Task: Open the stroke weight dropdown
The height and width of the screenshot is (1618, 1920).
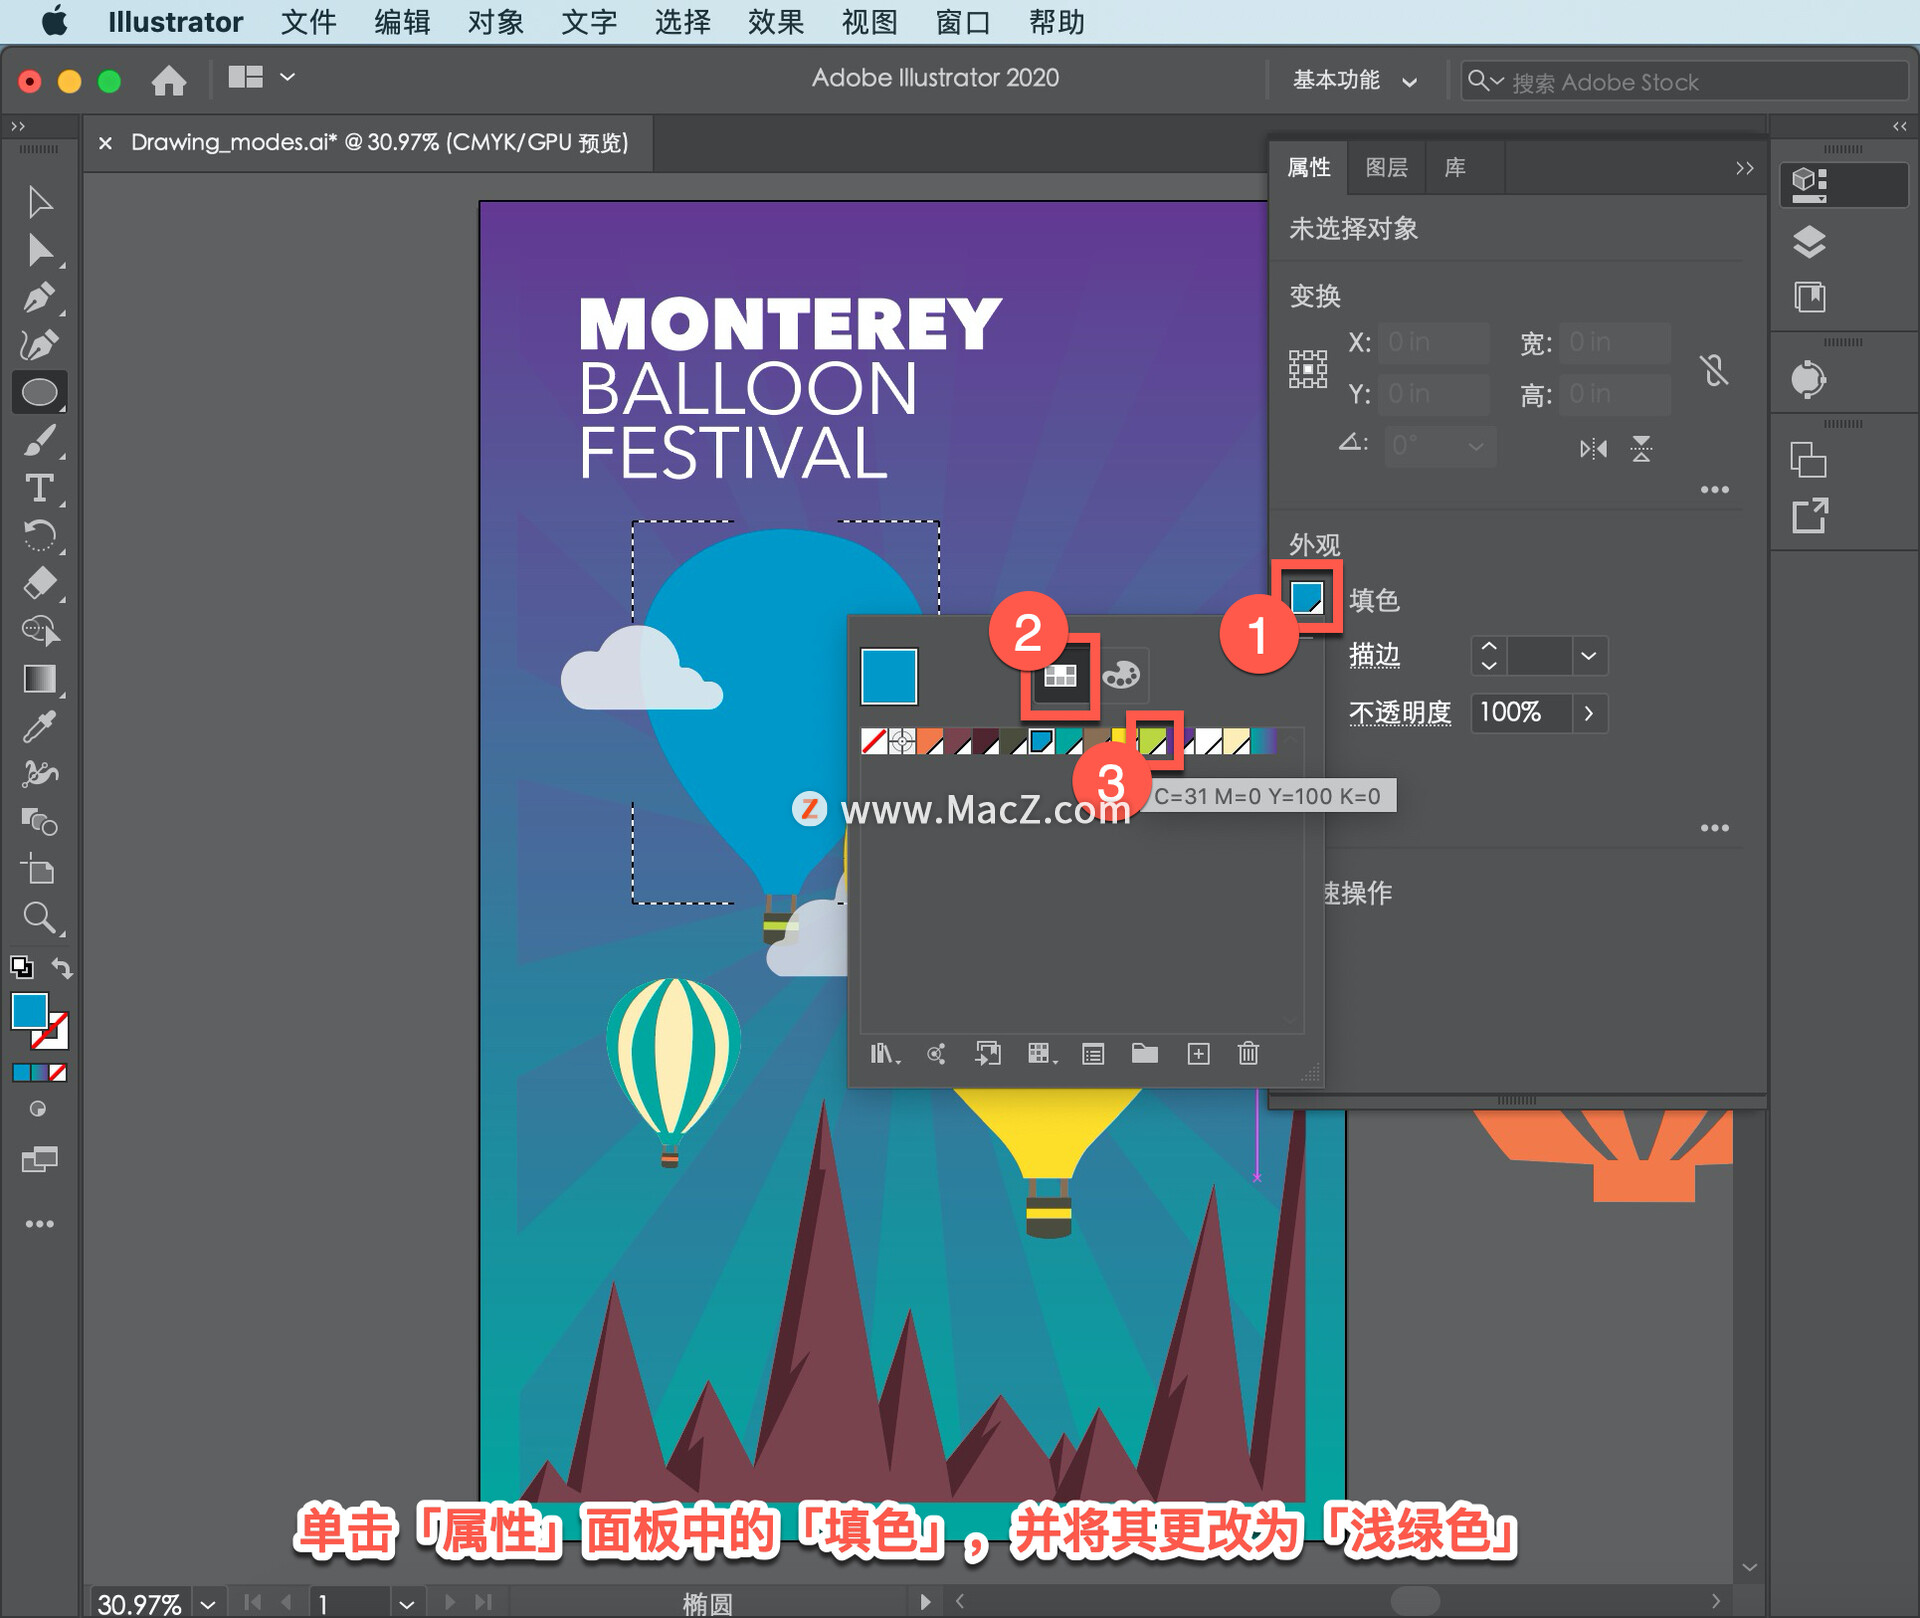Action: (1588, 656)
